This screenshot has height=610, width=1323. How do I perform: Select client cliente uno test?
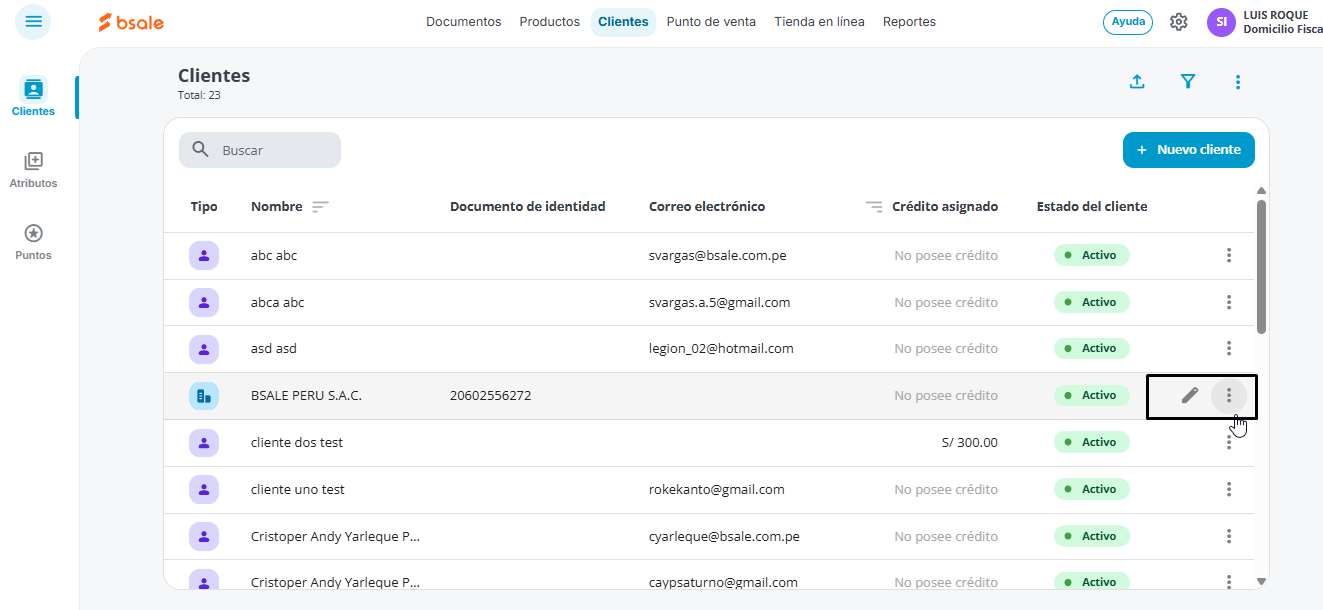pos(298,489)
